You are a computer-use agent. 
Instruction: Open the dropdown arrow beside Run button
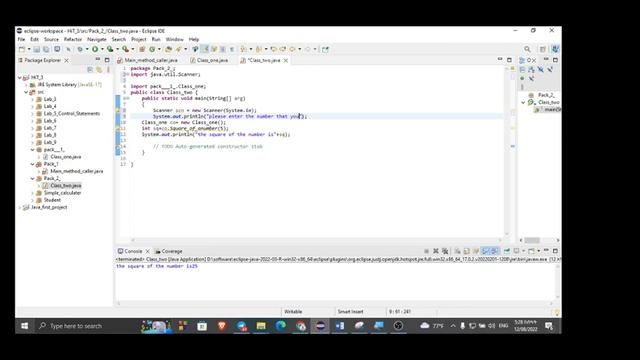pos(102,49)
